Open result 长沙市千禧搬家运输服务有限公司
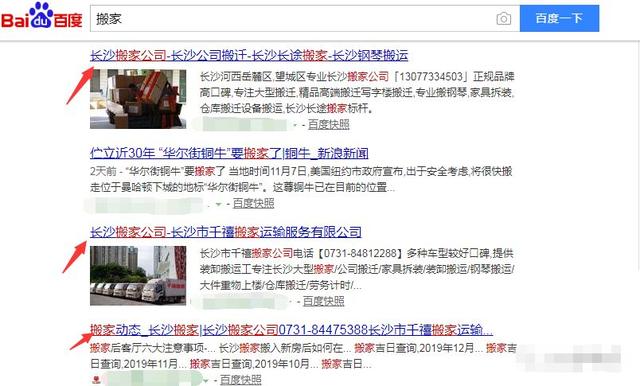640x386 pixels. [226, 232]
